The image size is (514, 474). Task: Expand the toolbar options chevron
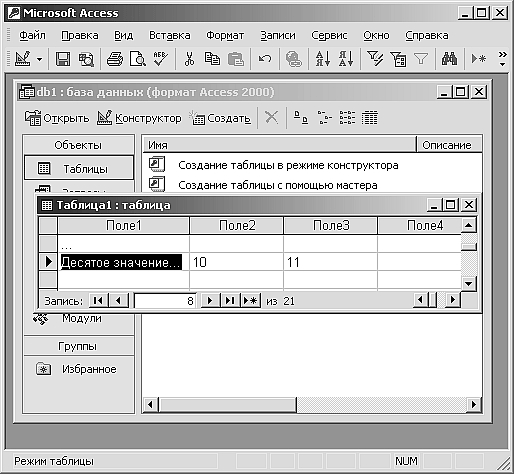click(503, 58)
